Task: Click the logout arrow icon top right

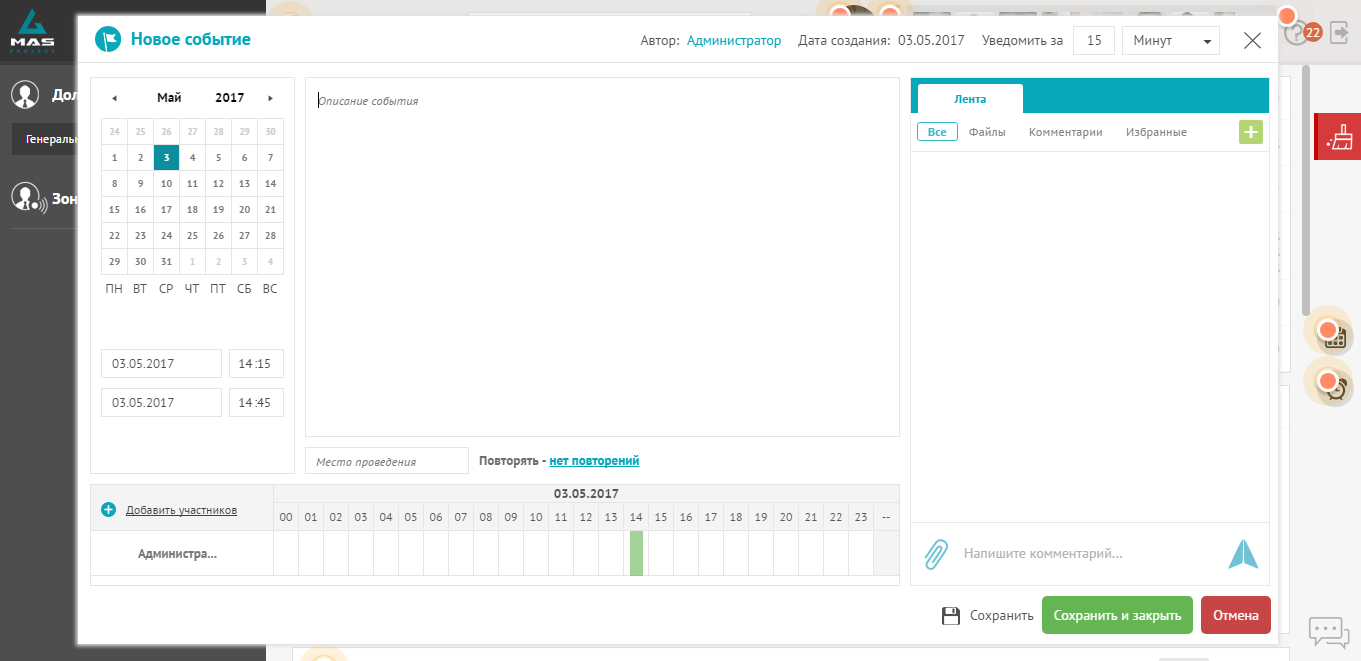Action: 1340,33
